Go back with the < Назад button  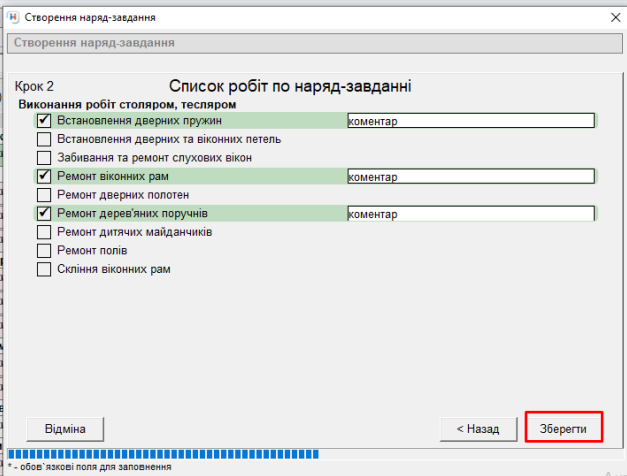tap(478, 428)
